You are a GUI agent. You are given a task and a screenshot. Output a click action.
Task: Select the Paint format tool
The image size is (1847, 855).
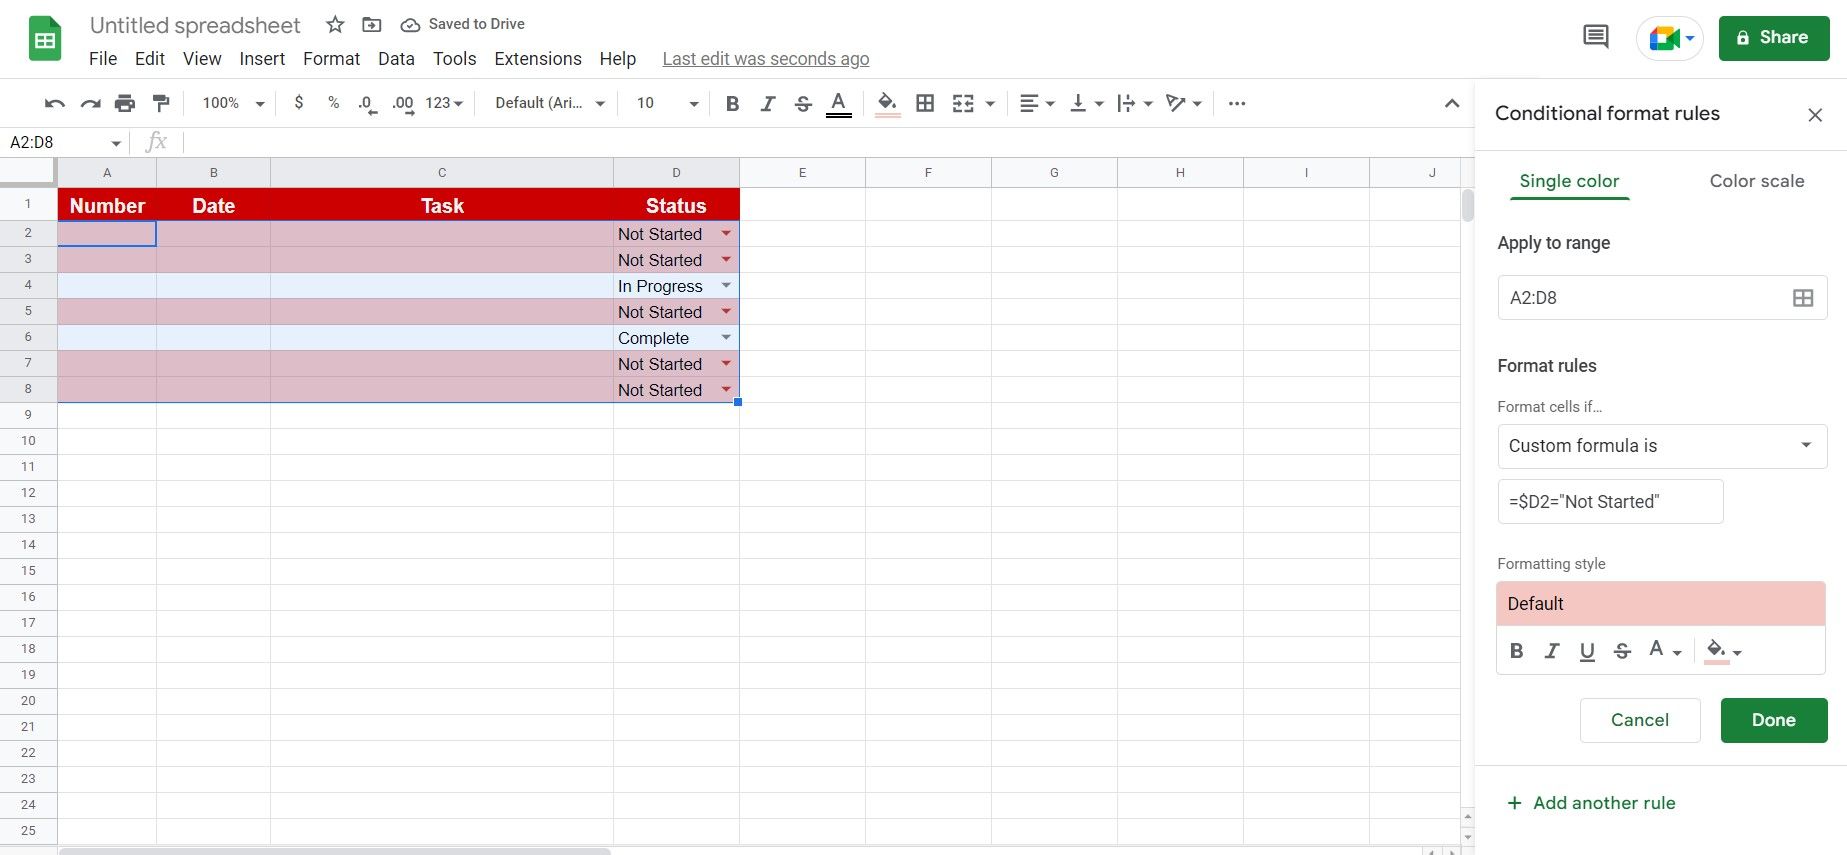(160, 103)
